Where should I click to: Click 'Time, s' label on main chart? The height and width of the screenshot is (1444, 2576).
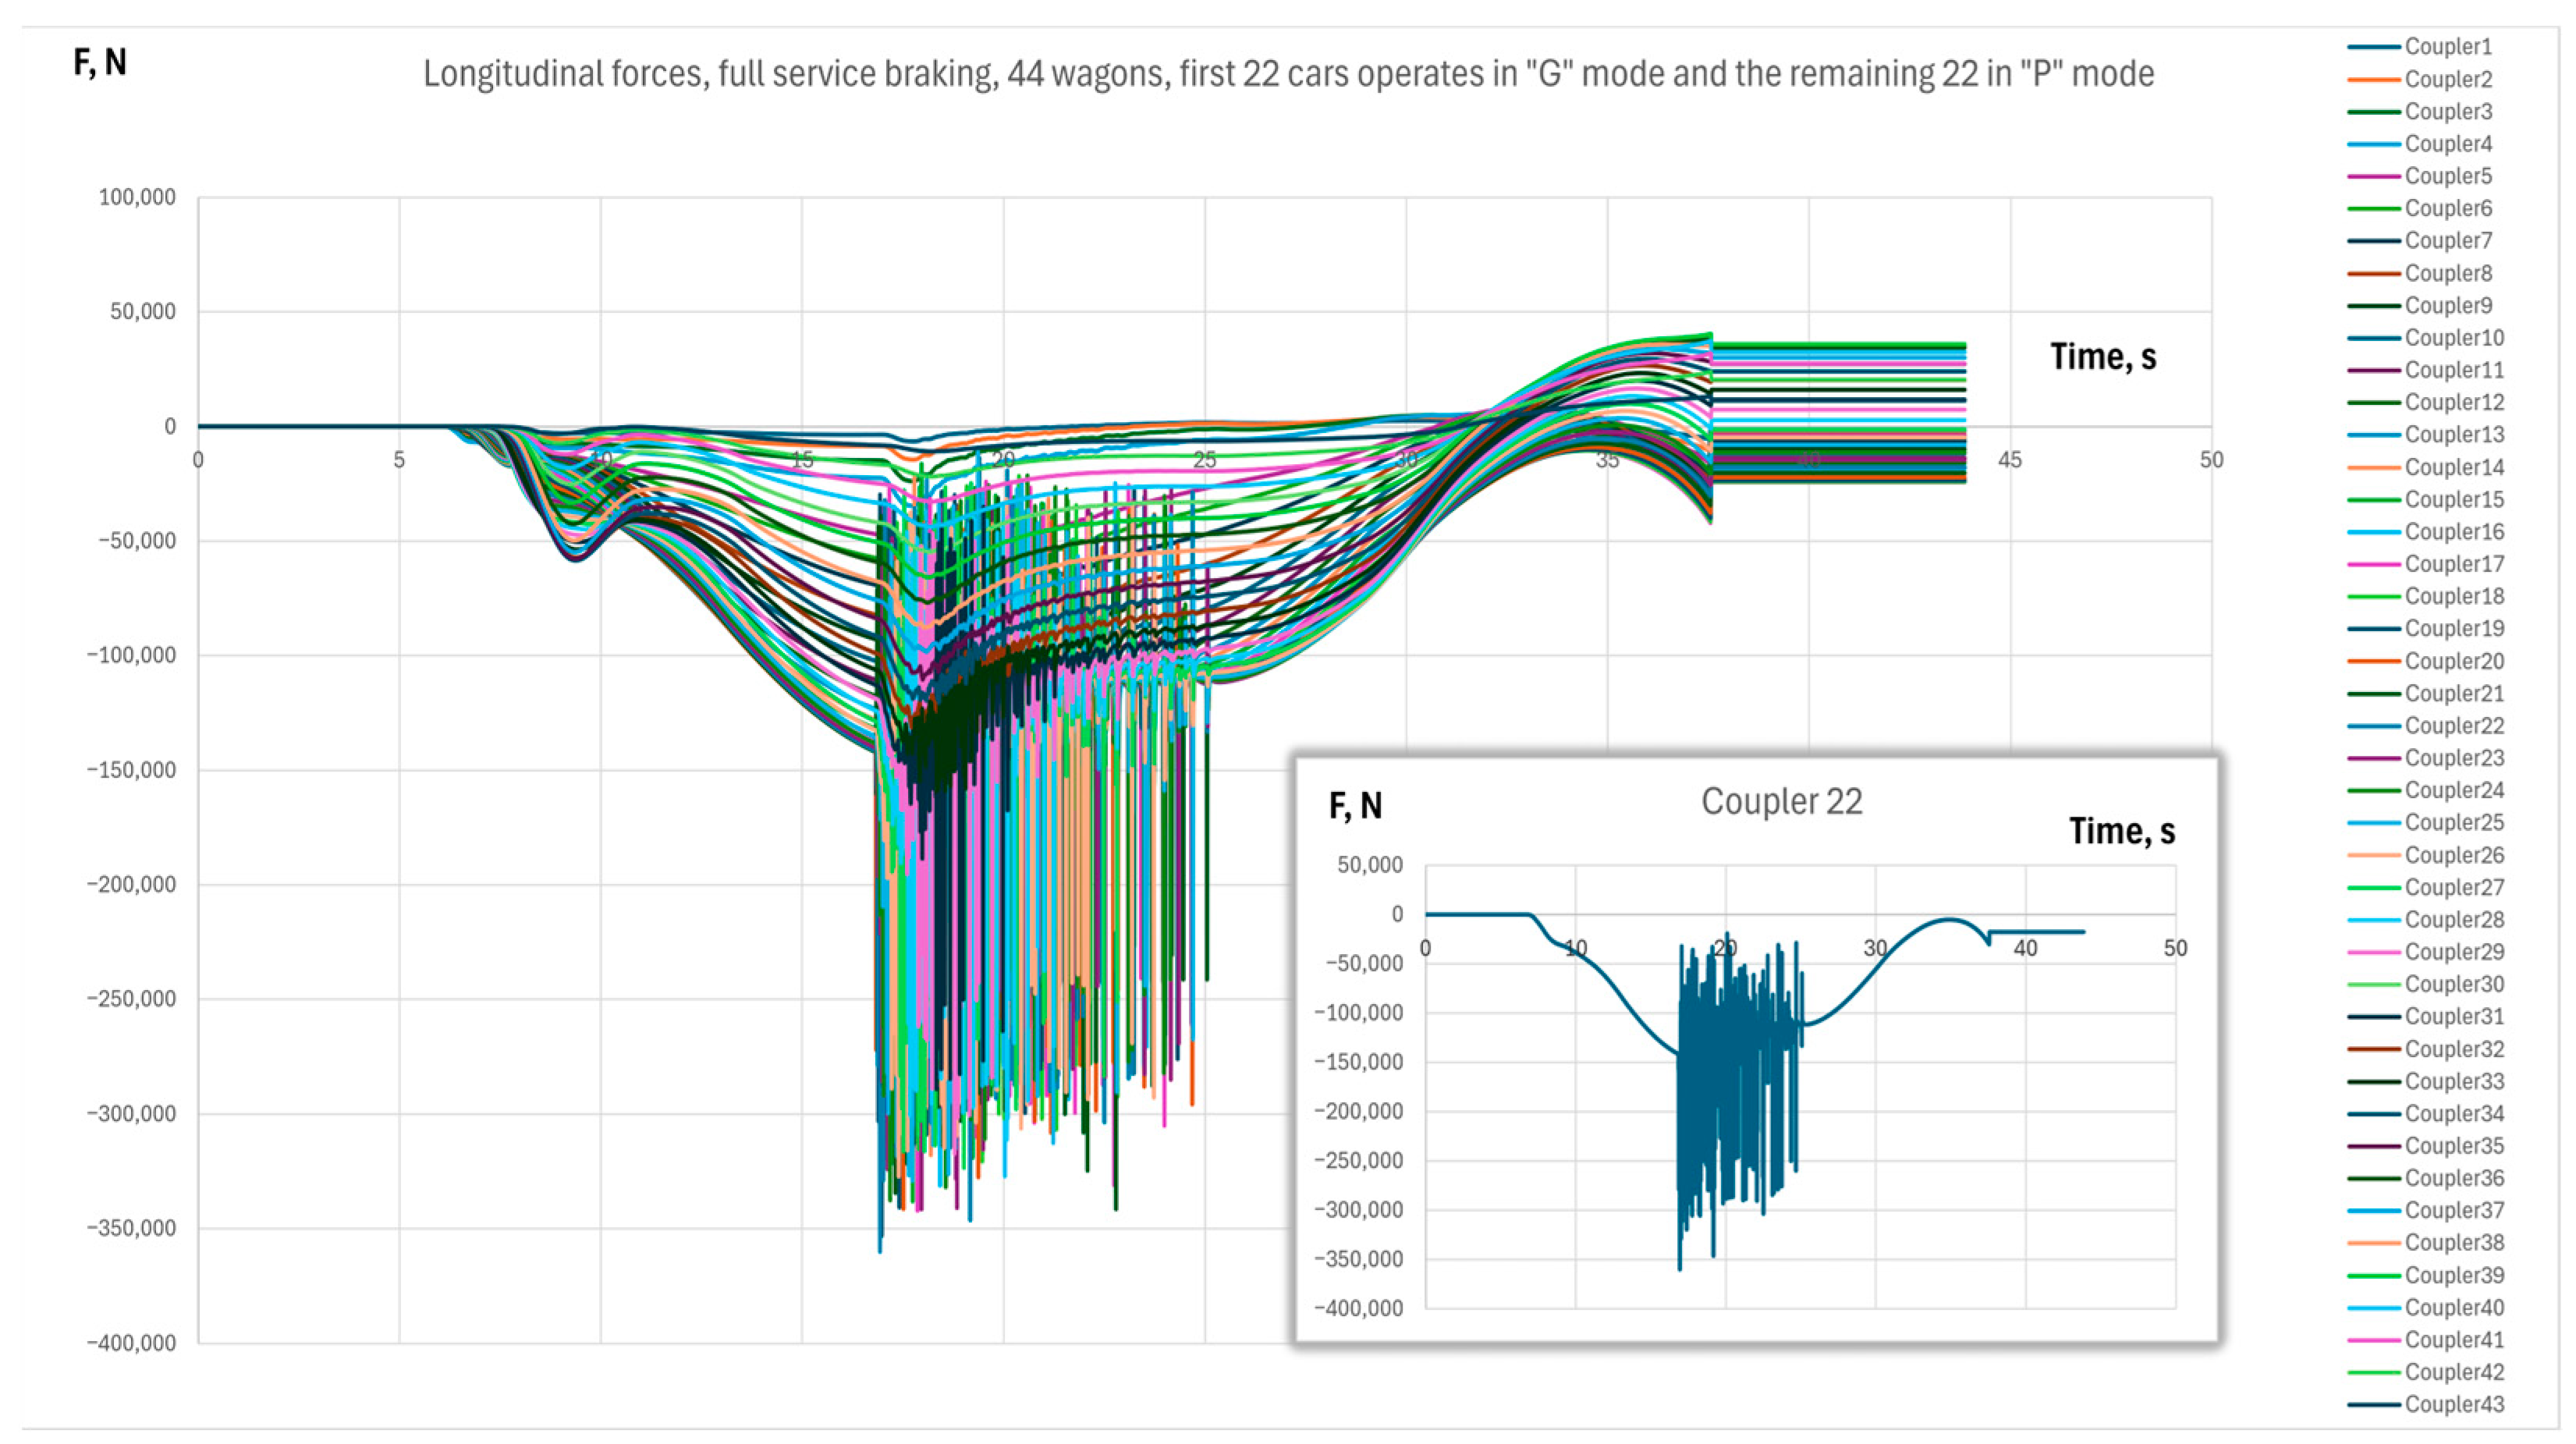[2103, 356]
